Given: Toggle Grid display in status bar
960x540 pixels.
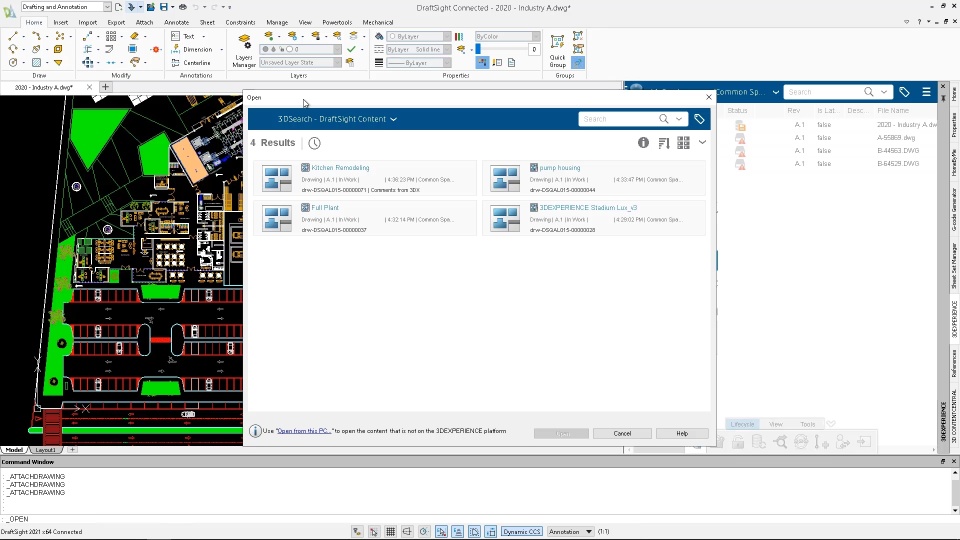Looking at the screenshot, I should click(x=391, y=531).
